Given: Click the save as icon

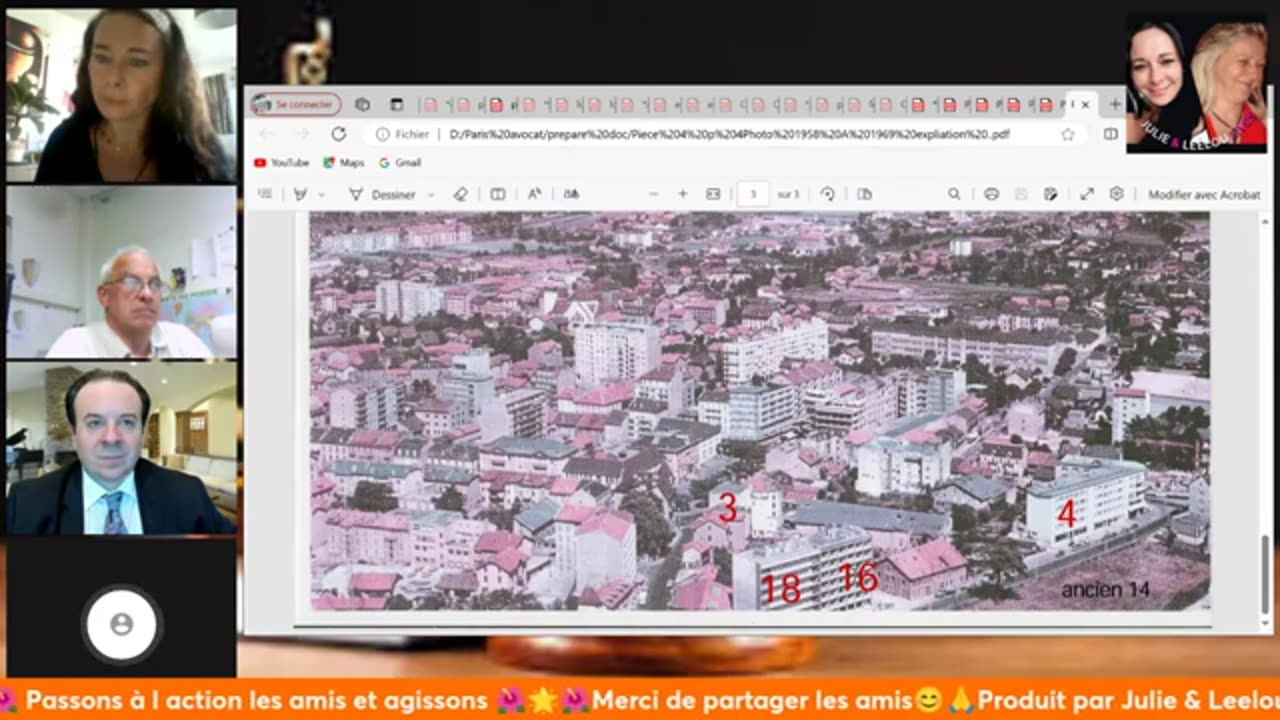Looking at the screenshot, I should (x=1051, y=194).
